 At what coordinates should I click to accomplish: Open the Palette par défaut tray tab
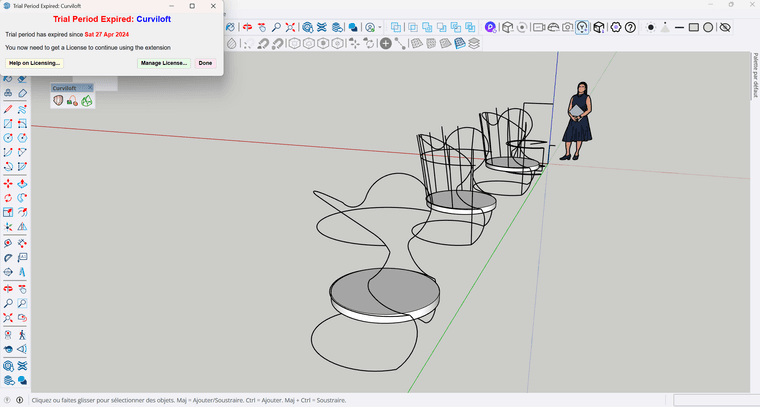(755, 75)
